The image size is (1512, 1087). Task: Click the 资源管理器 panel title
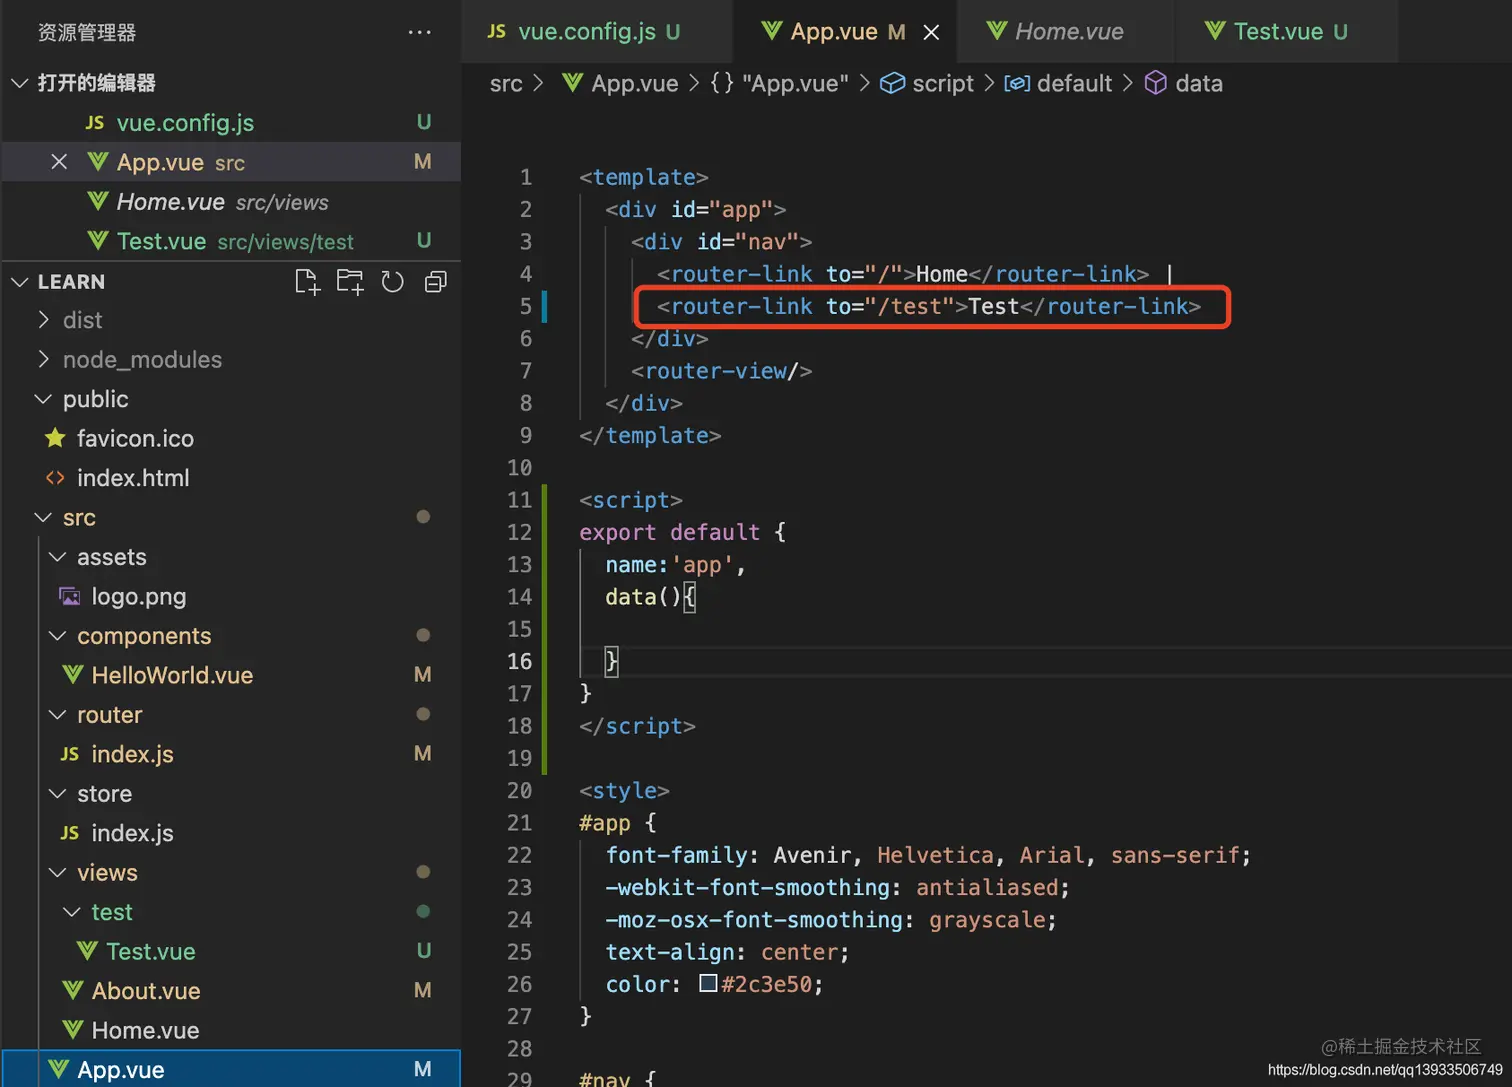[86, 33]
